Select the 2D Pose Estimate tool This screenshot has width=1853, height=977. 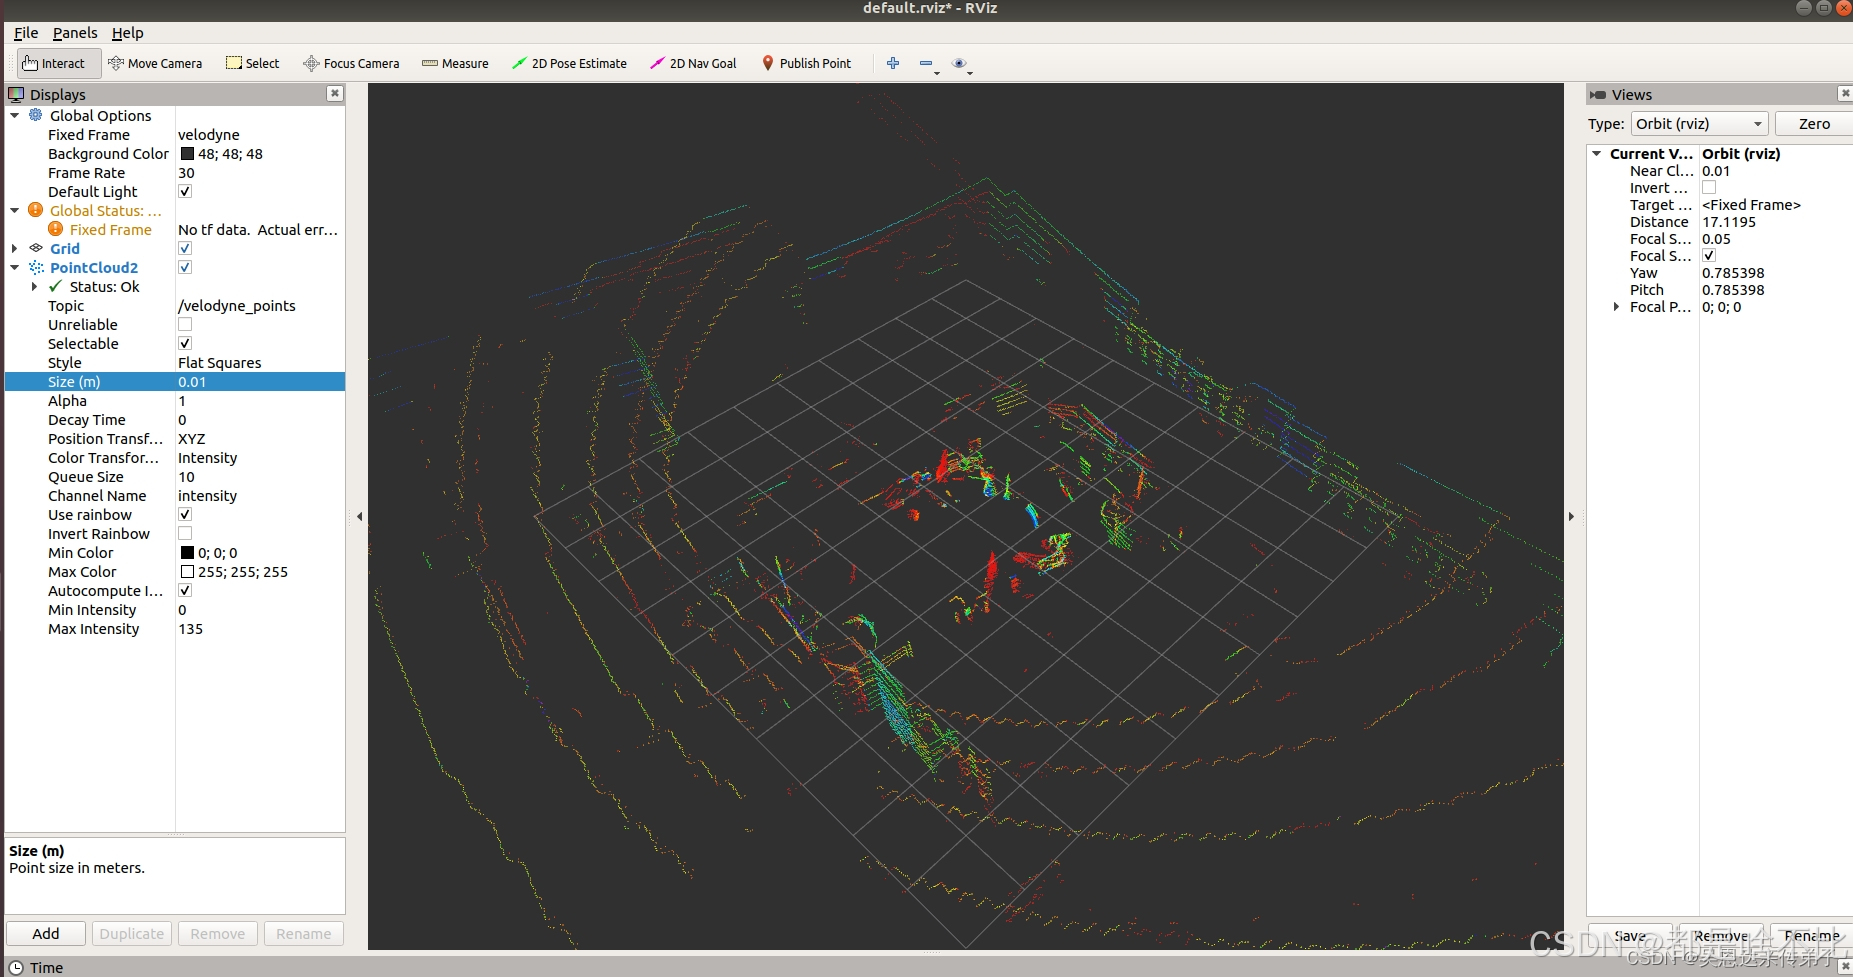click(569, 63)
